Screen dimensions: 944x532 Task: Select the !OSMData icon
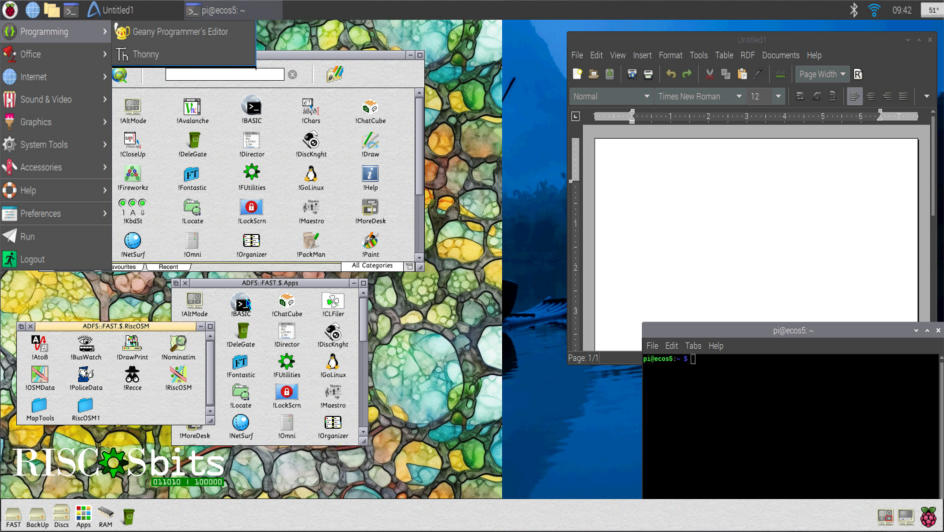pyautogui.click(x=40, y=379)
